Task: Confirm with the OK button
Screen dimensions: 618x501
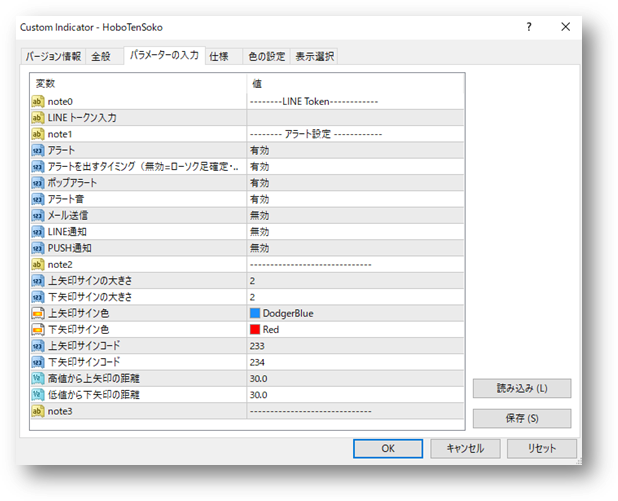Action: click(x=388, y=449)
